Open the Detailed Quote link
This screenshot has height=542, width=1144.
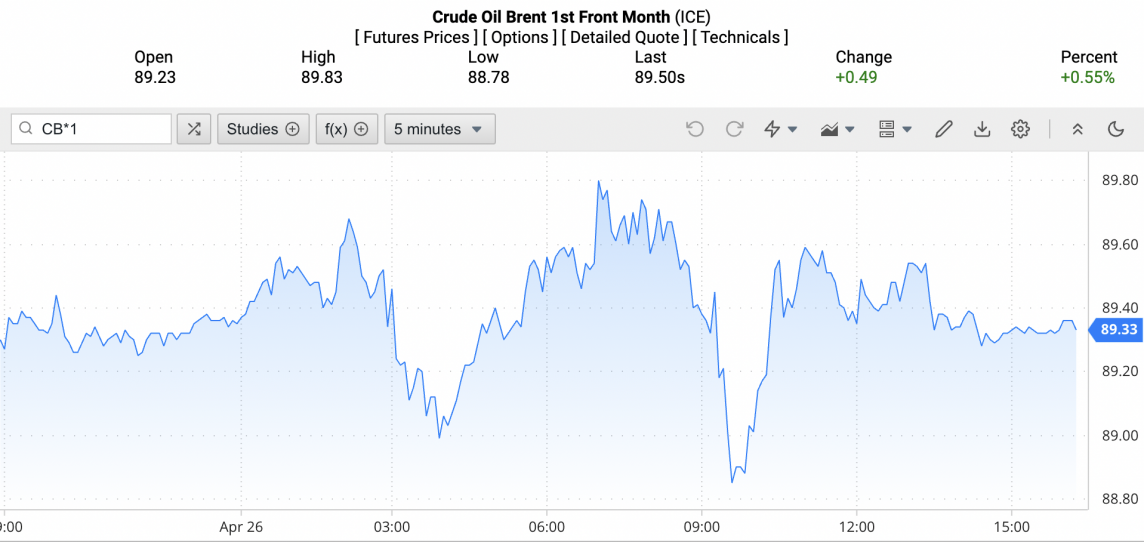click(624, 37)
